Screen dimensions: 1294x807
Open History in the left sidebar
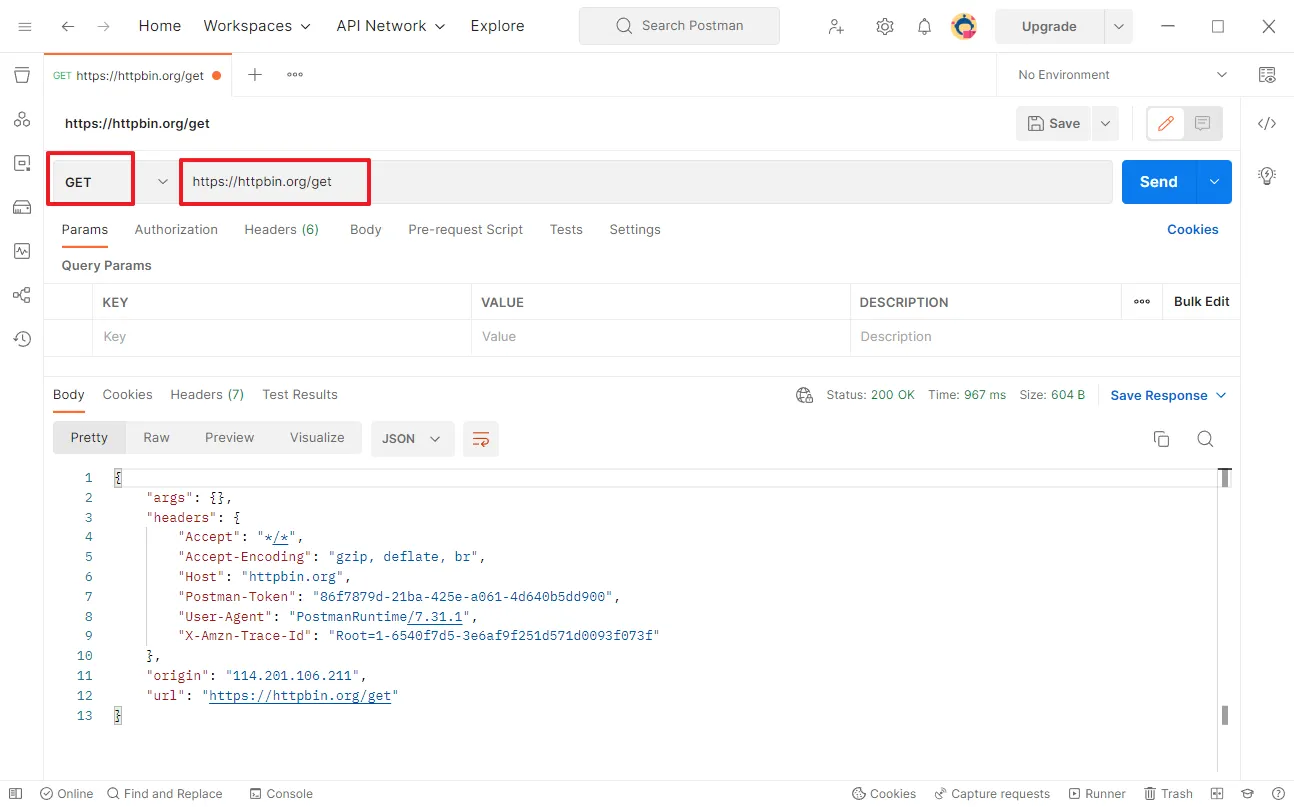[22, 339]
